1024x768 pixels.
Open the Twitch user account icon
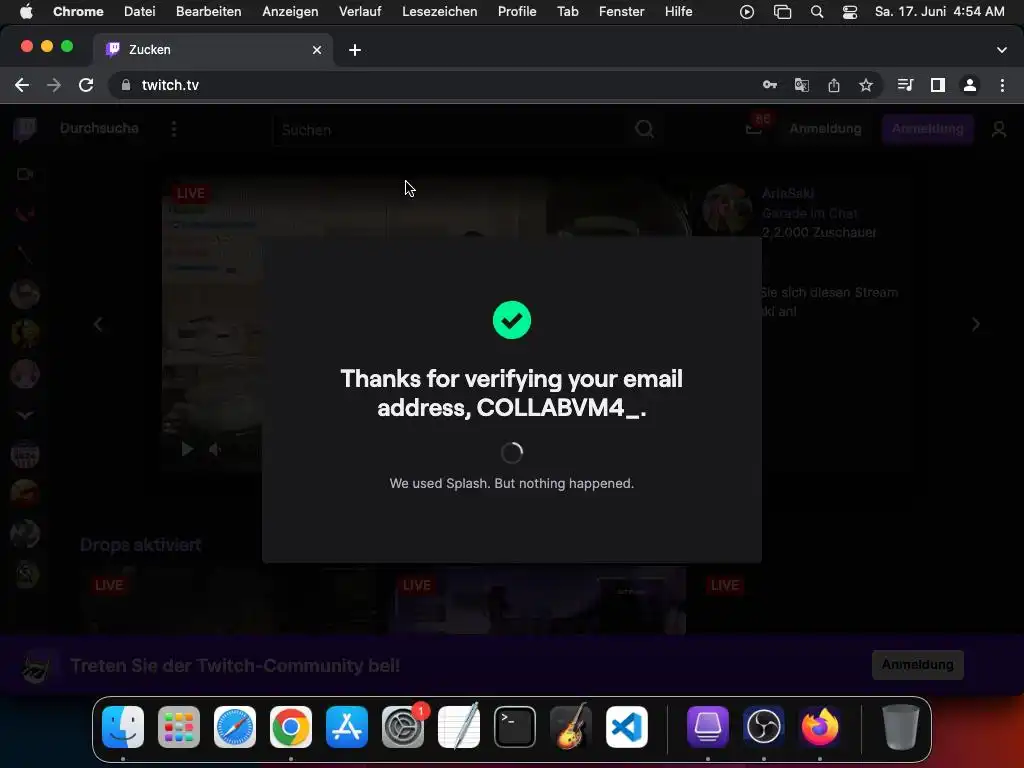999,129
